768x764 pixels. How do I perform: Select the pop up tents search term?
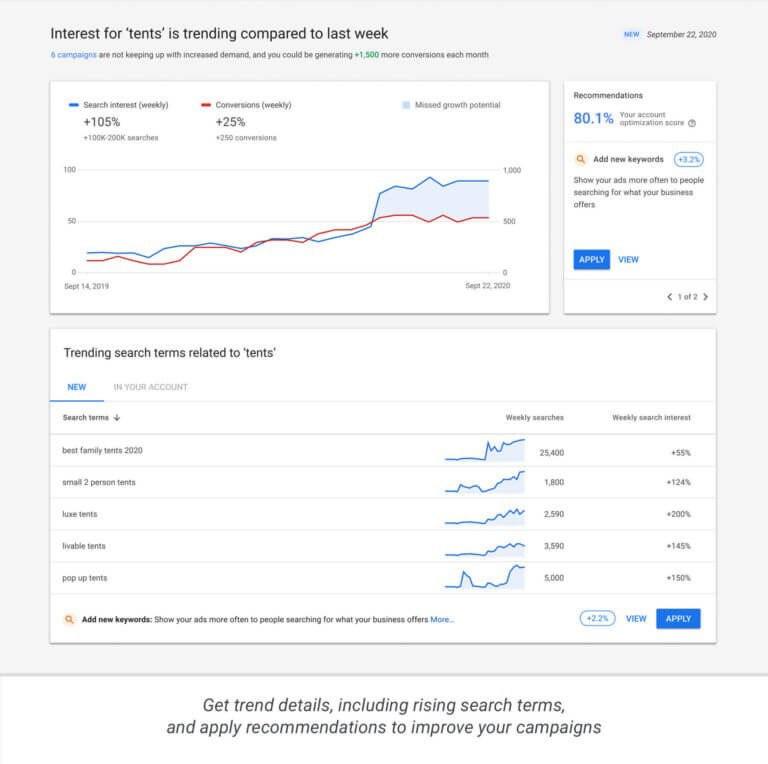(x=85, y=578)
